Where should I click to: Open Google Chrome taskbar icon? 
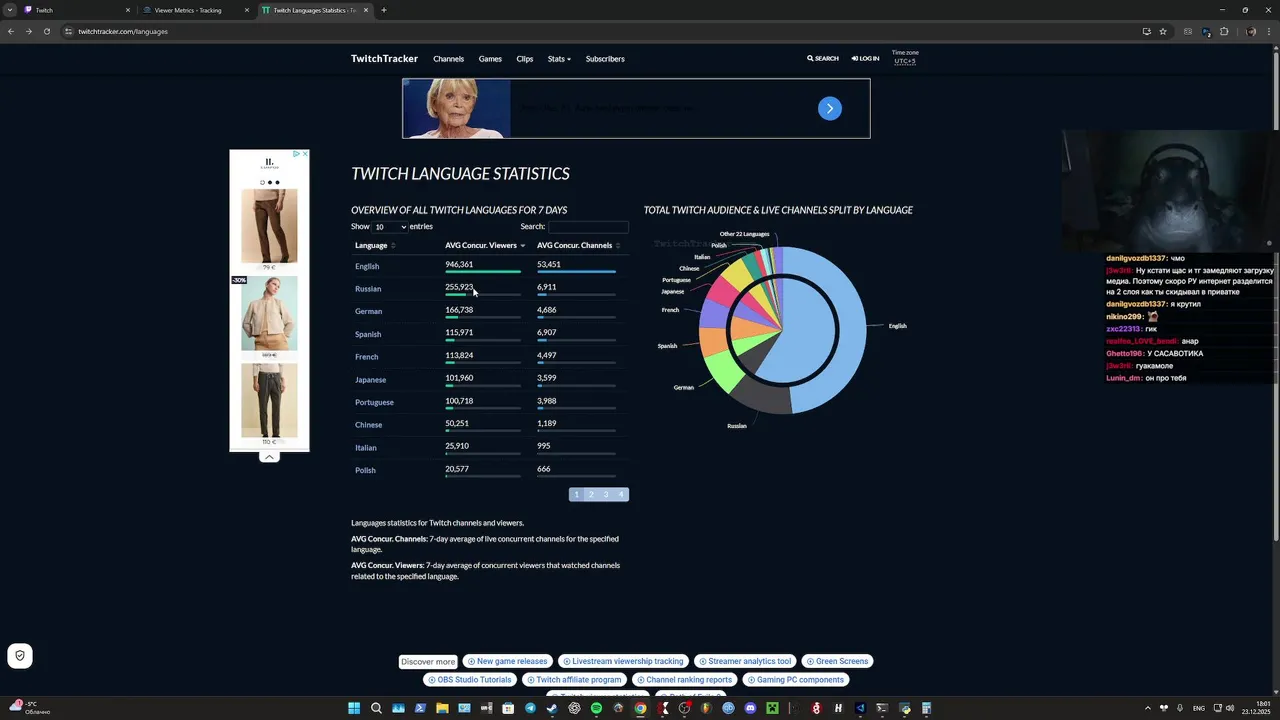[x=640, y=708]
